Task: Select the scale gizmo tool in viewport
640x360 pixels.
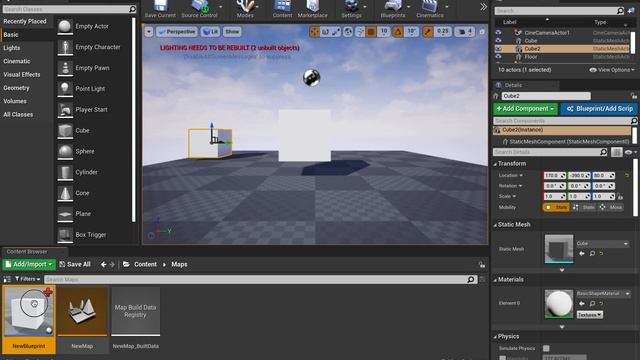Action: click(x=336, y=31)
